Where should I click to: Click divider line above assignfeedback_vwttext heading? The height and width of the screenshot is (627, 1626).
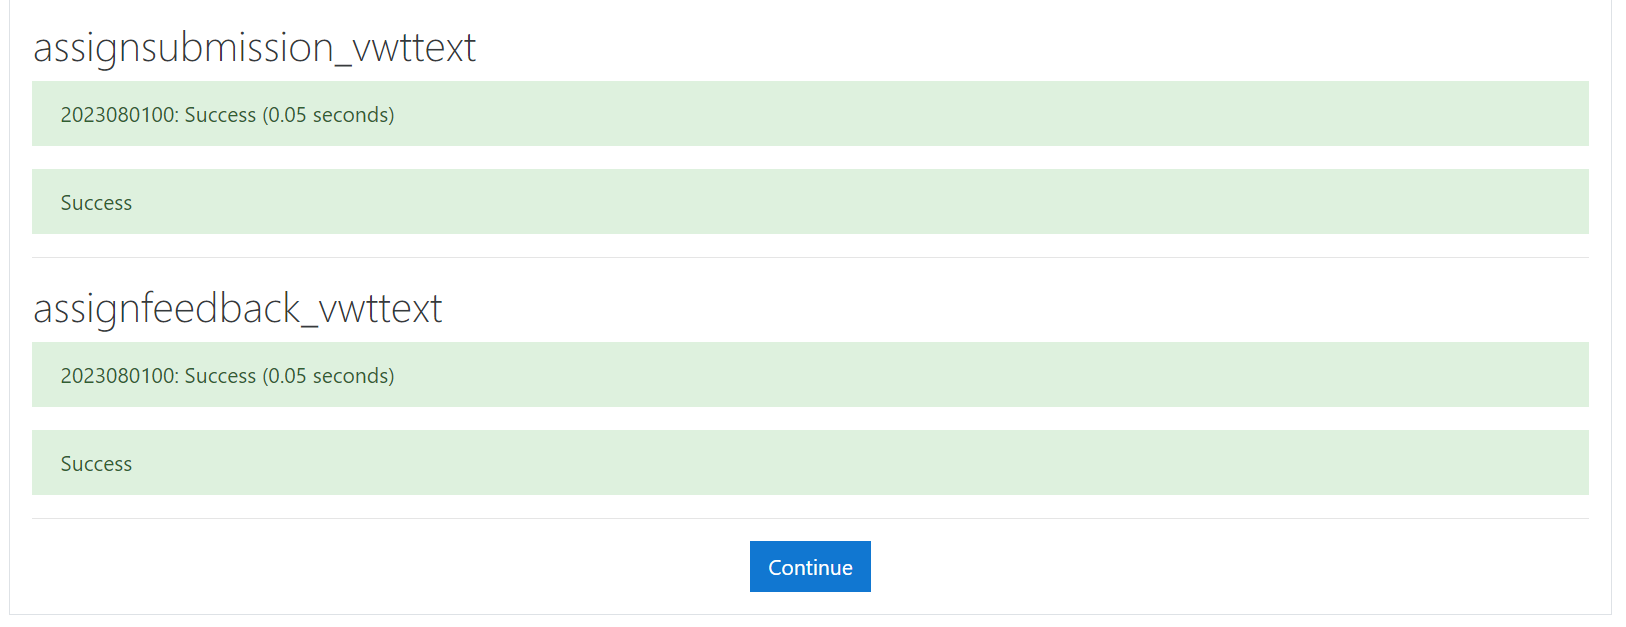pos(810,258)
